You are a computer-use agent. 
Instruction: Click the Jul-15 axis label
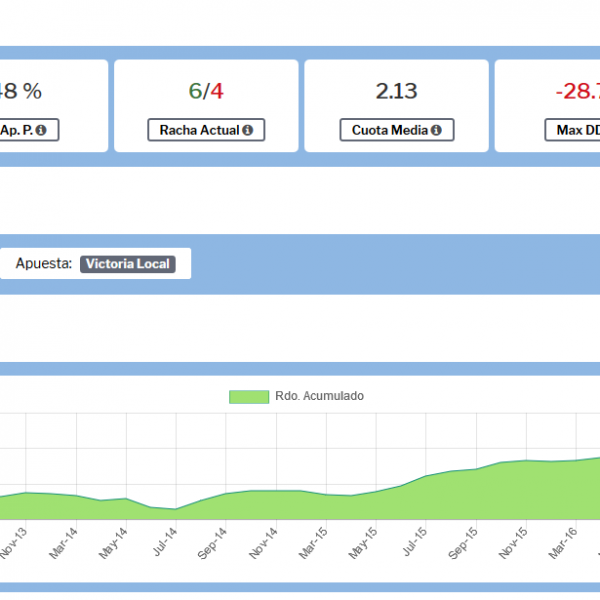click(415, 543)
